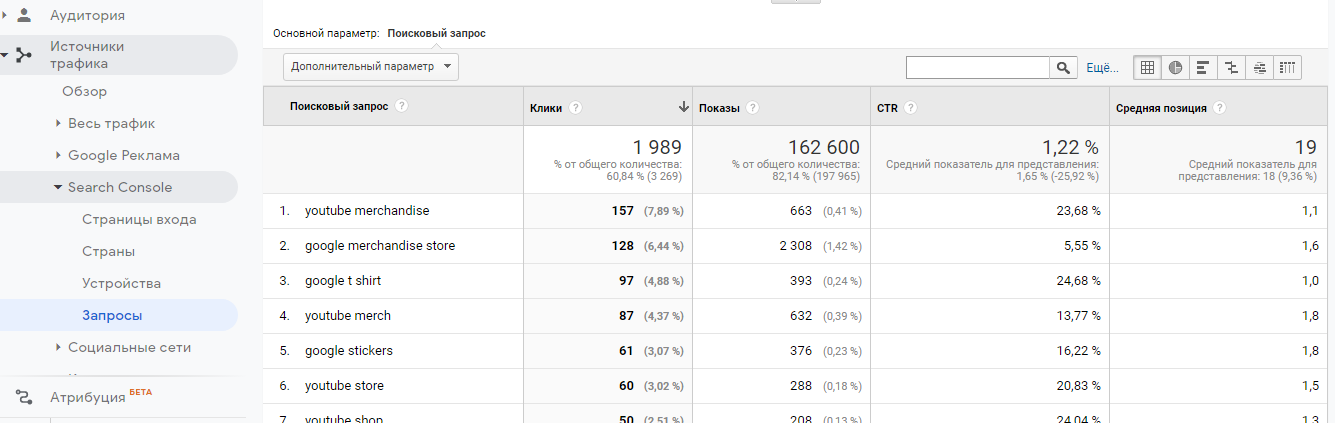Click the Google Реклама sidebar label
The width and height of the screenshot is (1335, 423).
click(x=124, y=155)
